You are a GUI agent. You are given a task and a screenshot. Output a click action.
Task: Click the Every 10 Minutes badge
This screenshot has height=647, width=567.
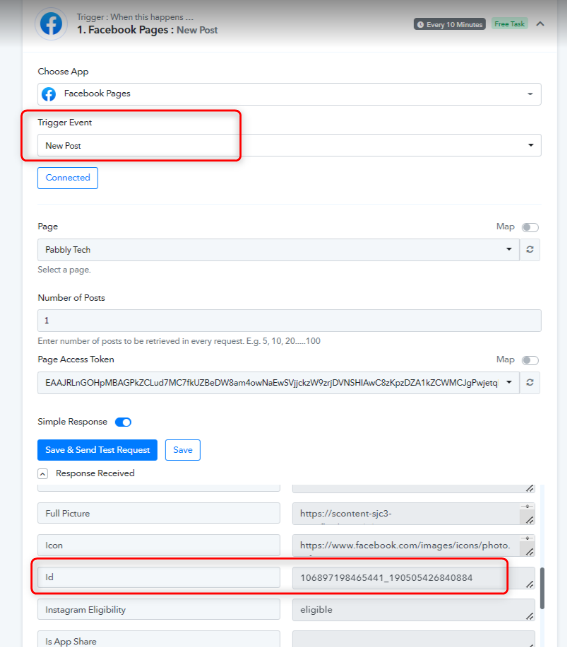tap(450, 24)
